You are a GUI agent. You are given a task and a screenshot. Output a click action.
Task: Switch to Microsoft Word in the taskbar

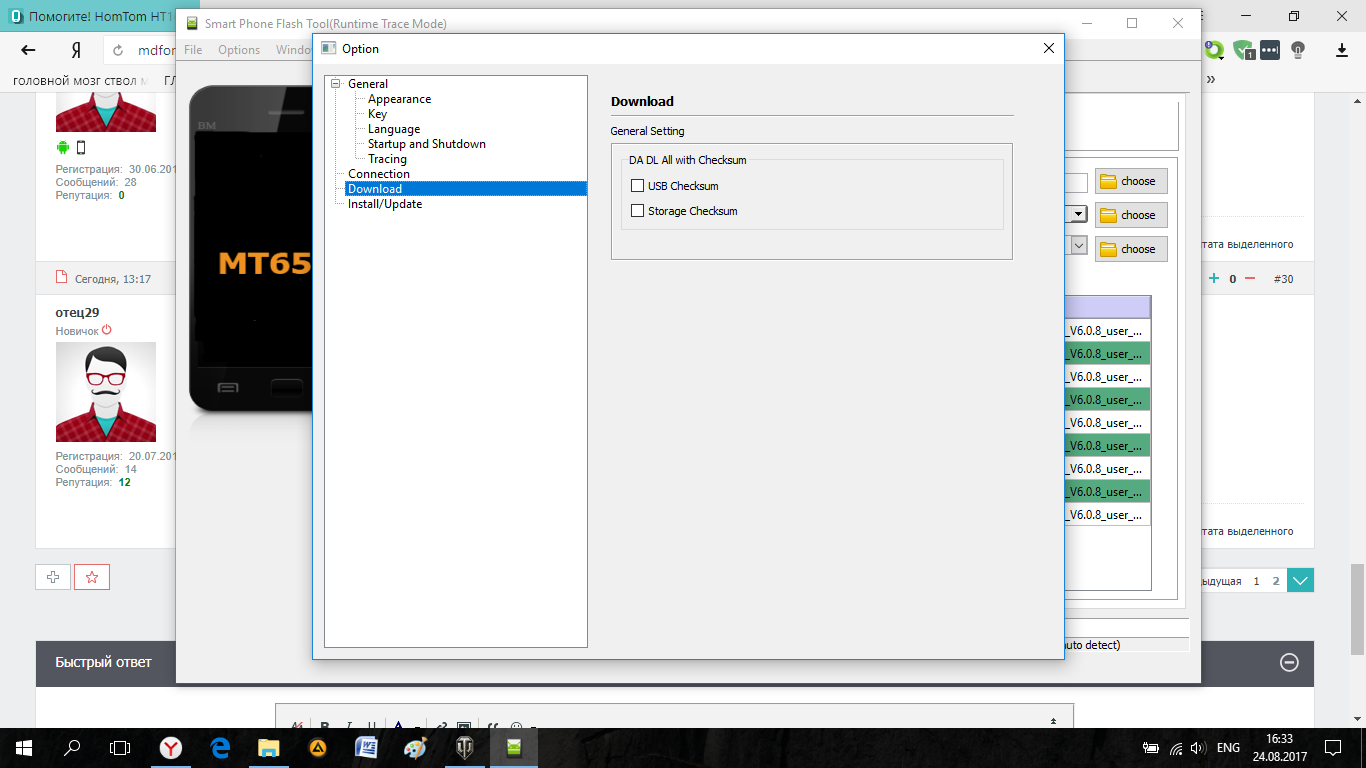tap(366, 748)
